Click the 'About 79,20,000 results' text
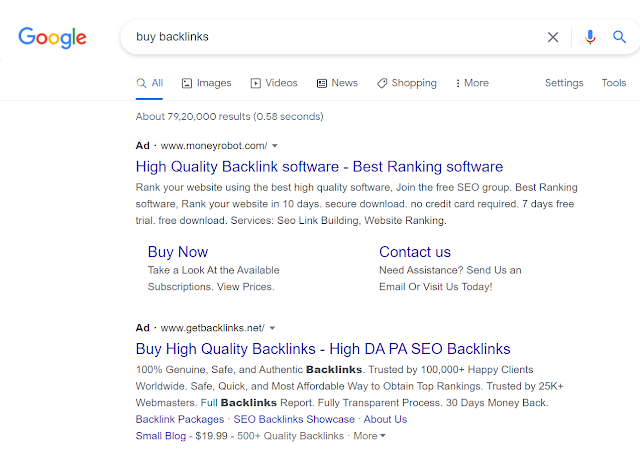Viewport: 640px width, 460px height. click(229, 116)
